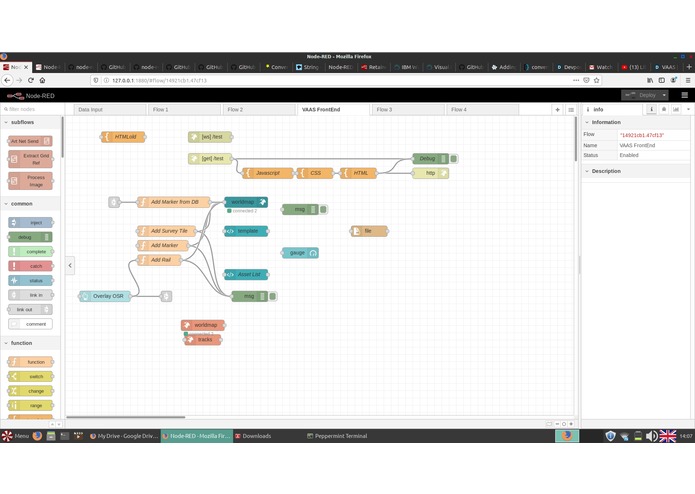Switch to the Flow 2 tab
The height and width of the screenshot is (494, 695).
259,109
